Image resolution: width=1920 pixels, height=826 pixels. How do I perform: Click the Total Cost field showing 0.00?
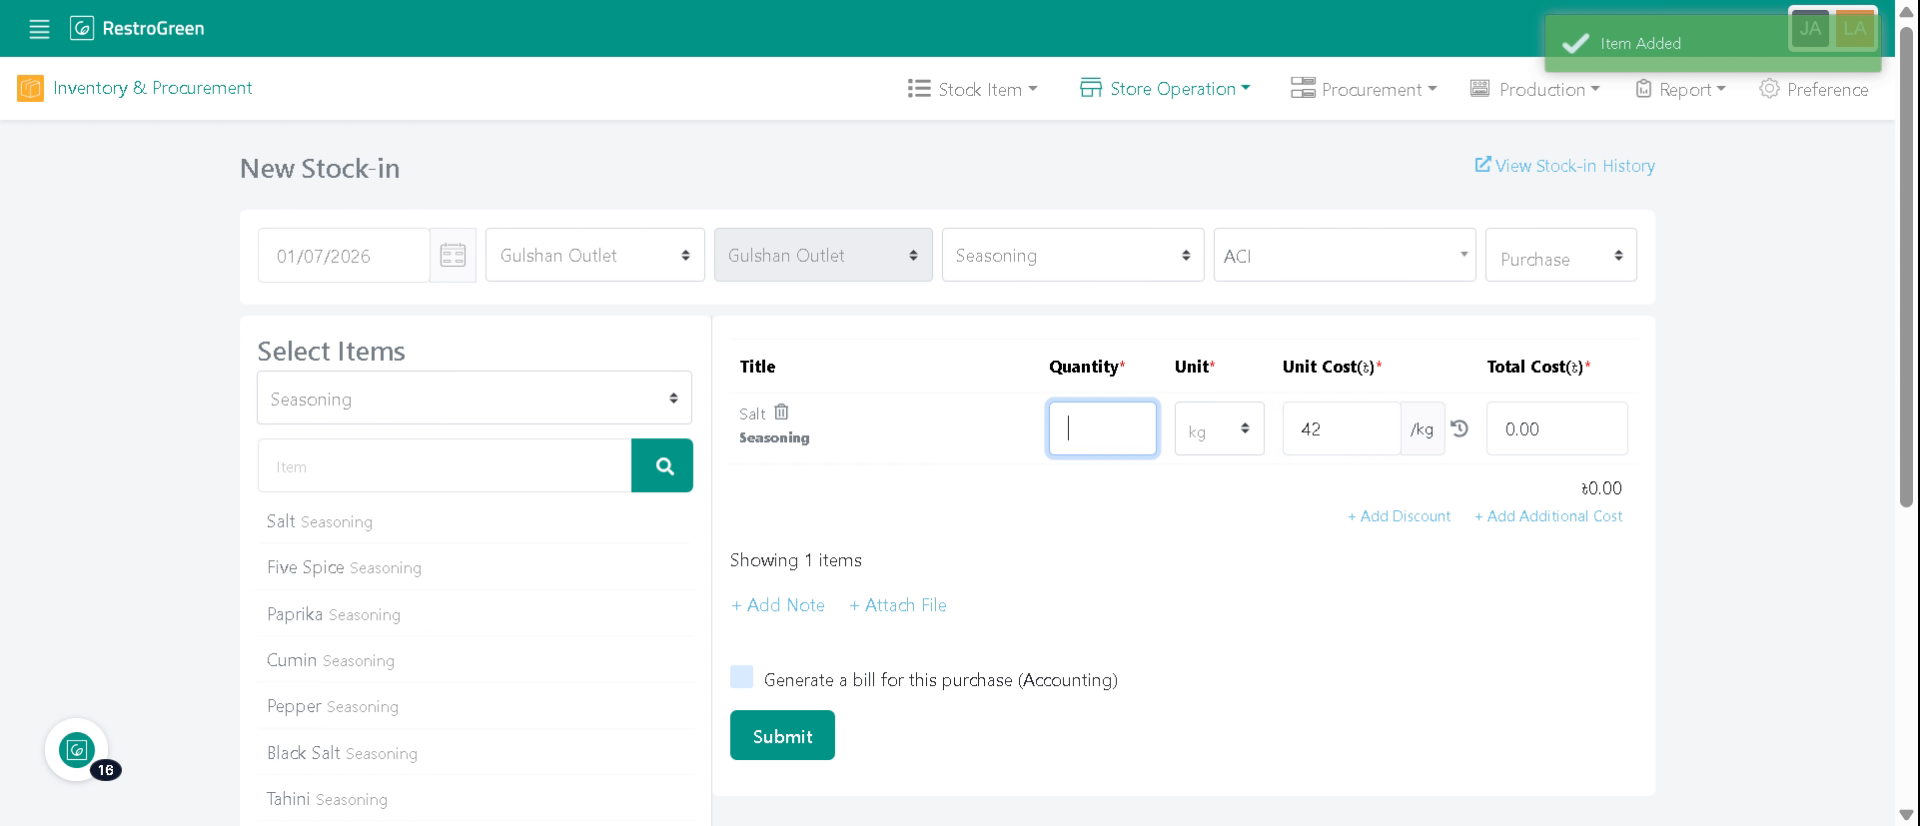click(1557, 429)
